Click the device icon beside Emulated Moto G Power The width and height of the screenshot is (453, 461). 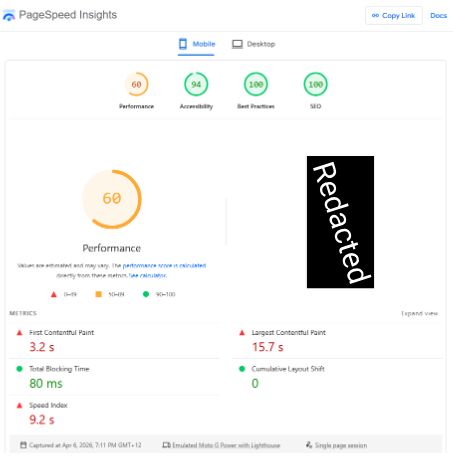[x=166, y=445]
